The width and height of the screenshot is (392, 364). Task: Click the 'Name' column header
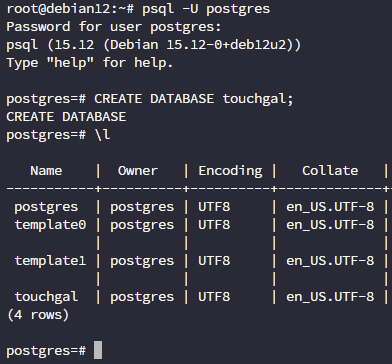coord(46,171)
